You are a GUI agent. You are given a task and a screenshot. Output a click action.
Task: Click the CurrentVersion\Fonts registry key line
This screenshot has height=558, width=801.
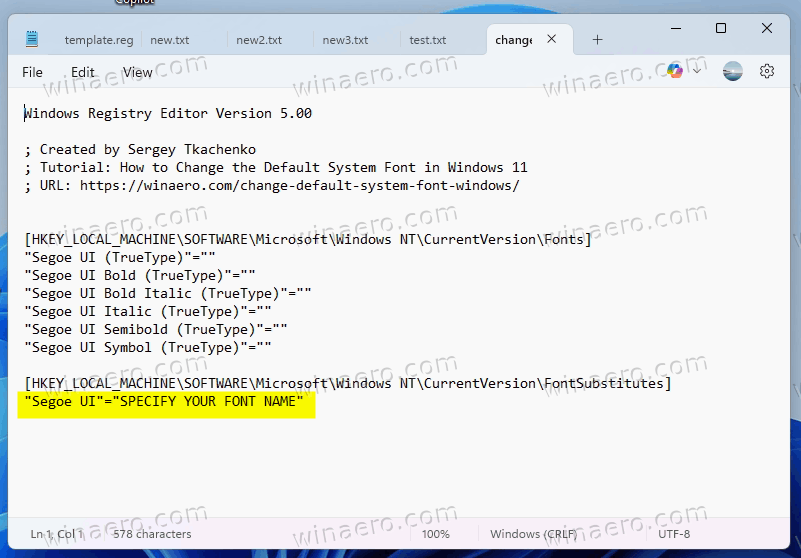click(x=308, y=239)
